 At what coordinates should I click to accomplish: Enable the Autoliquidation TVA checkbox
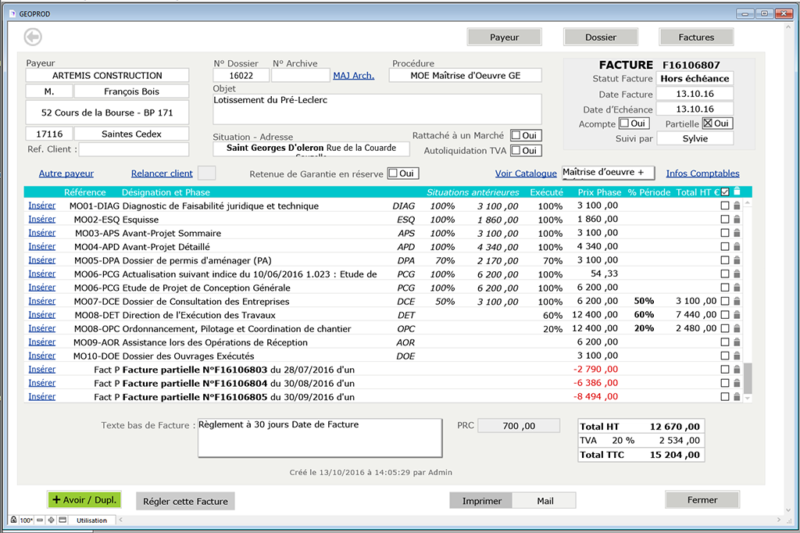coord(516,151)
